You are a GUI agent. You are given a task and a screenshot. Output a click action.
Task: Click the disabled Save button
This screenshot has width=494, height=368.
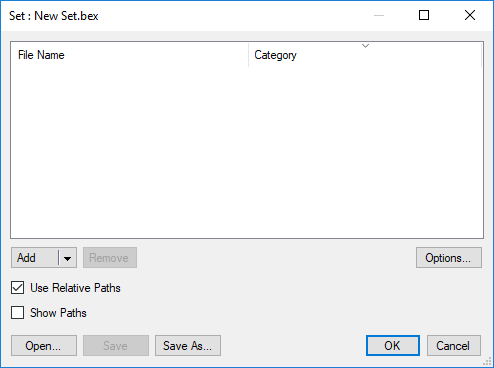(116, 346)
